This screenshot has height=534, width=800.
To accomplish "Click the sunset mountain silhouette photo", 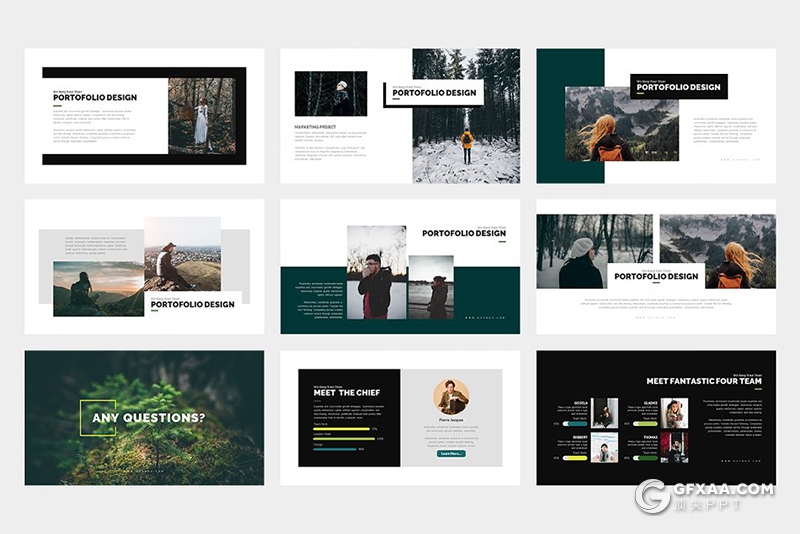I will pos(98,289).
